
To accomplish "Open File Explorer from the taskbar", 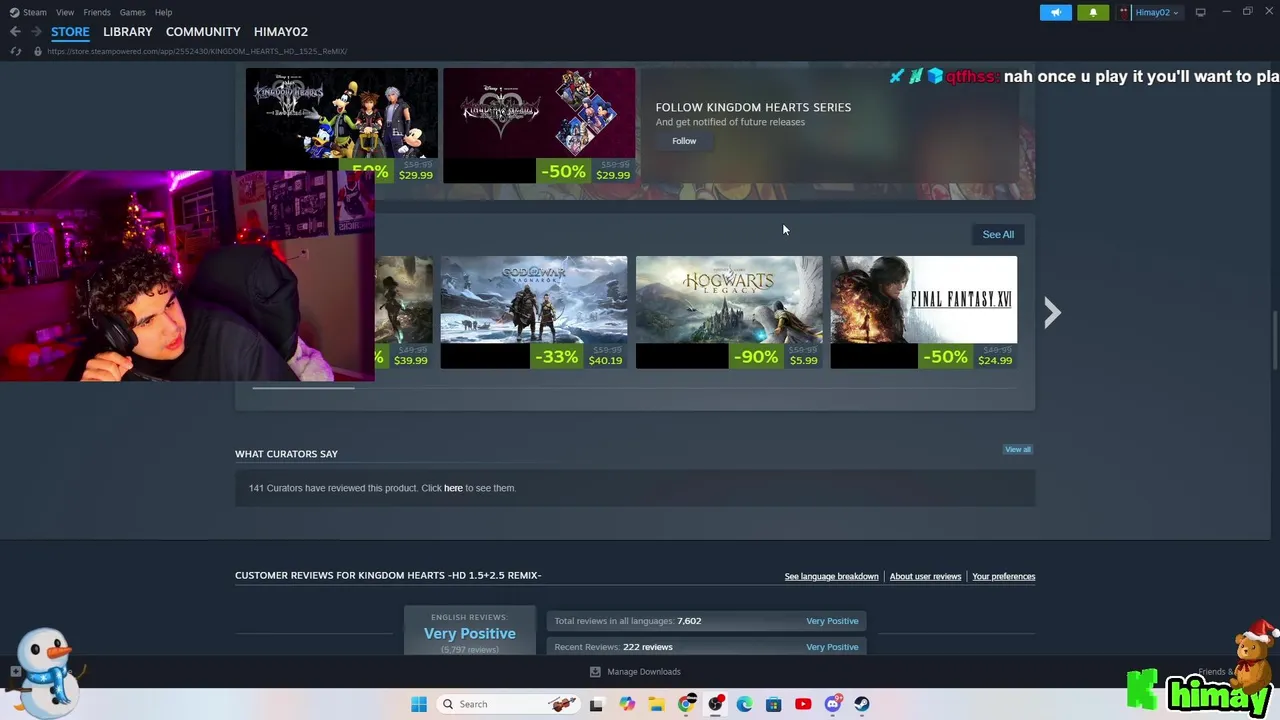I will (656, 704).
